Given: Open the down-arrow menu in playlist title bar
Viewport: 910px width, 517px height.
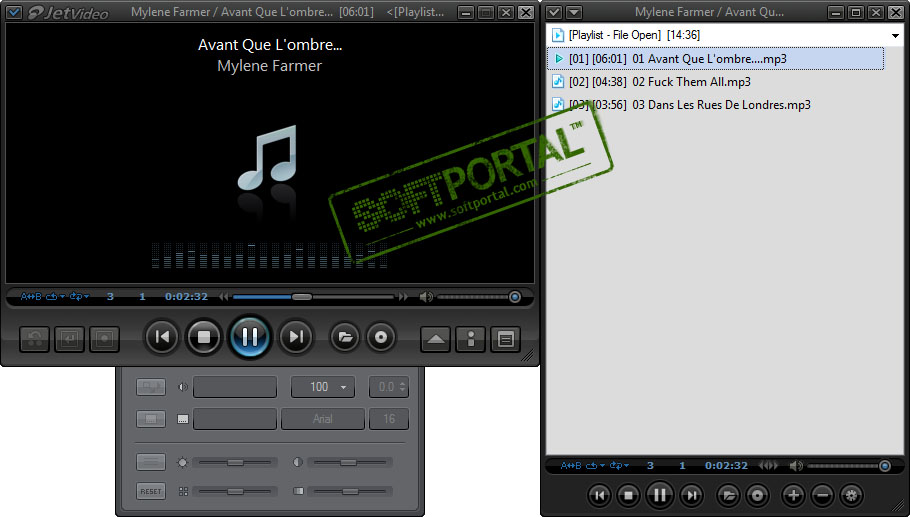Looking at the screenshot, I should 574,12.
